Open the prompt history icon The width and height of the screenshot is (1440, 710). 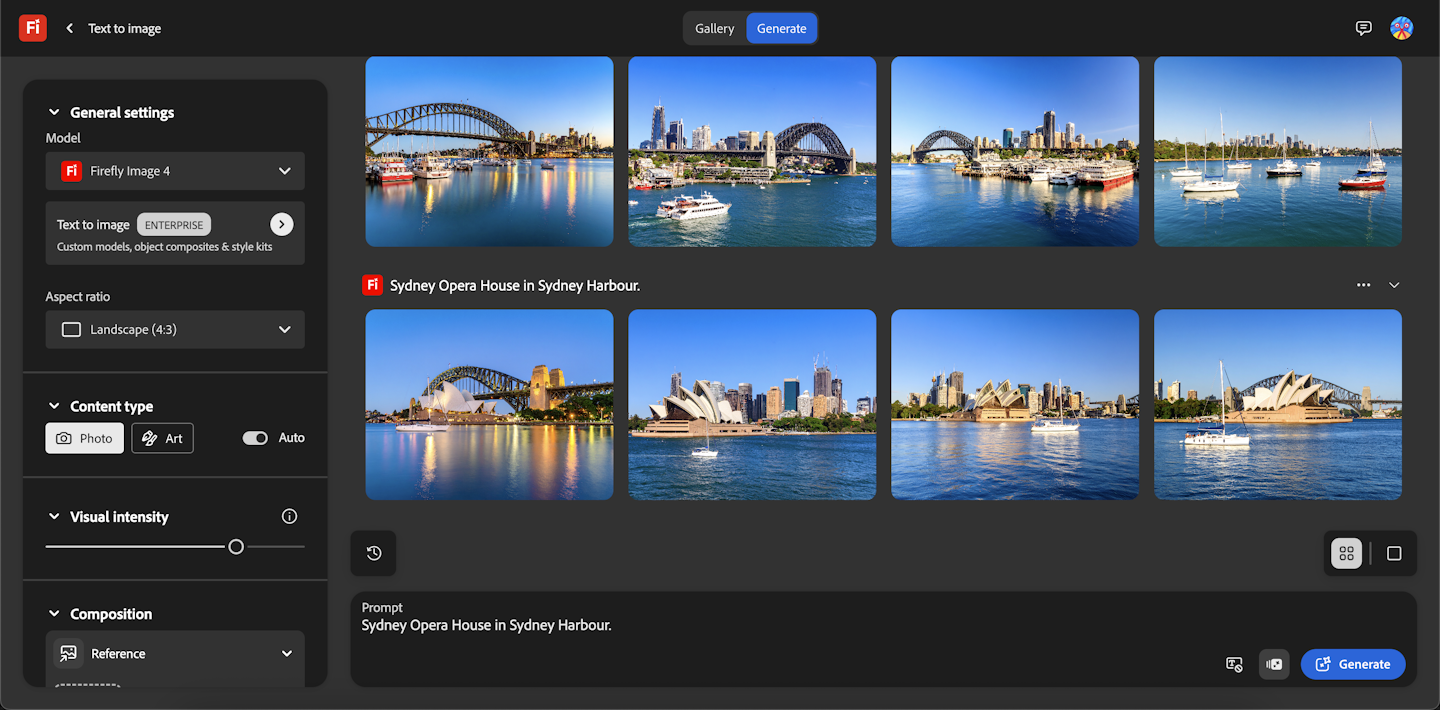374,553
